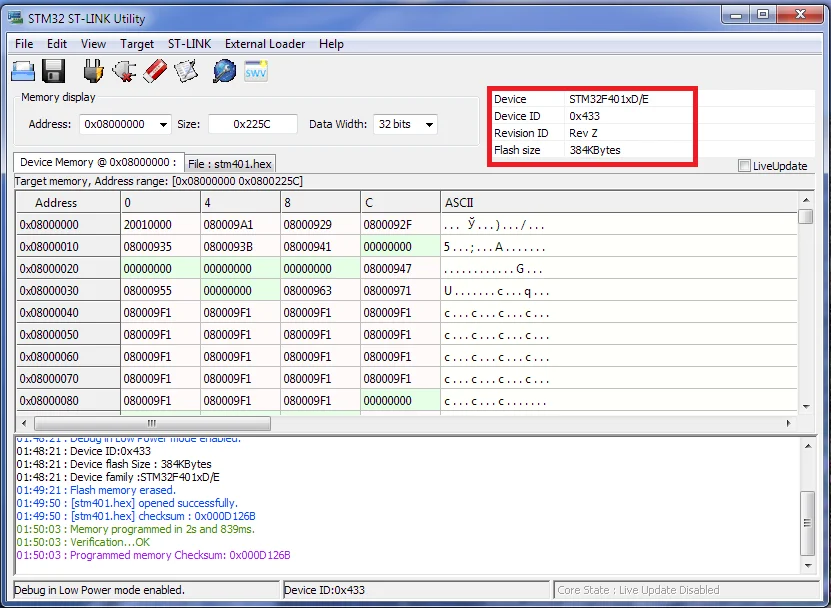Screen dimensions: 831x608
Task: Select cell 08000971
Action: click(x=400, y=291)
